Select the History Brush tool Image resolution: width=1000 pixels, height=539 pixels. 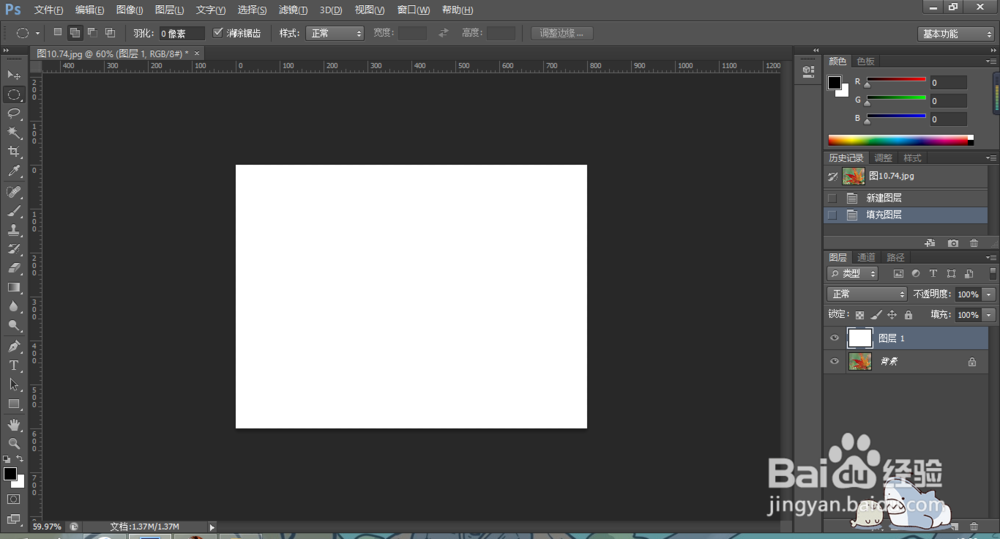click(x=13, y=249)
